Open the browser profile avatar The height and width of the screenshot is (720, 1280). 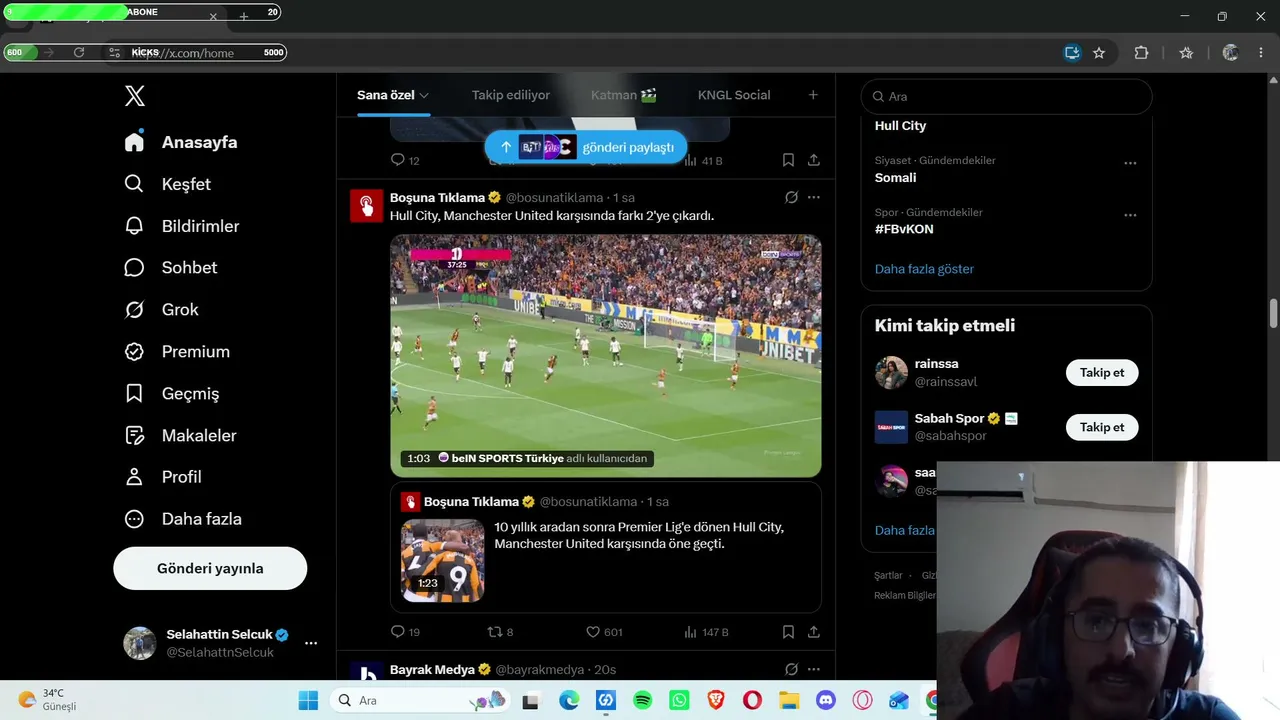(x=1230, y=53)
